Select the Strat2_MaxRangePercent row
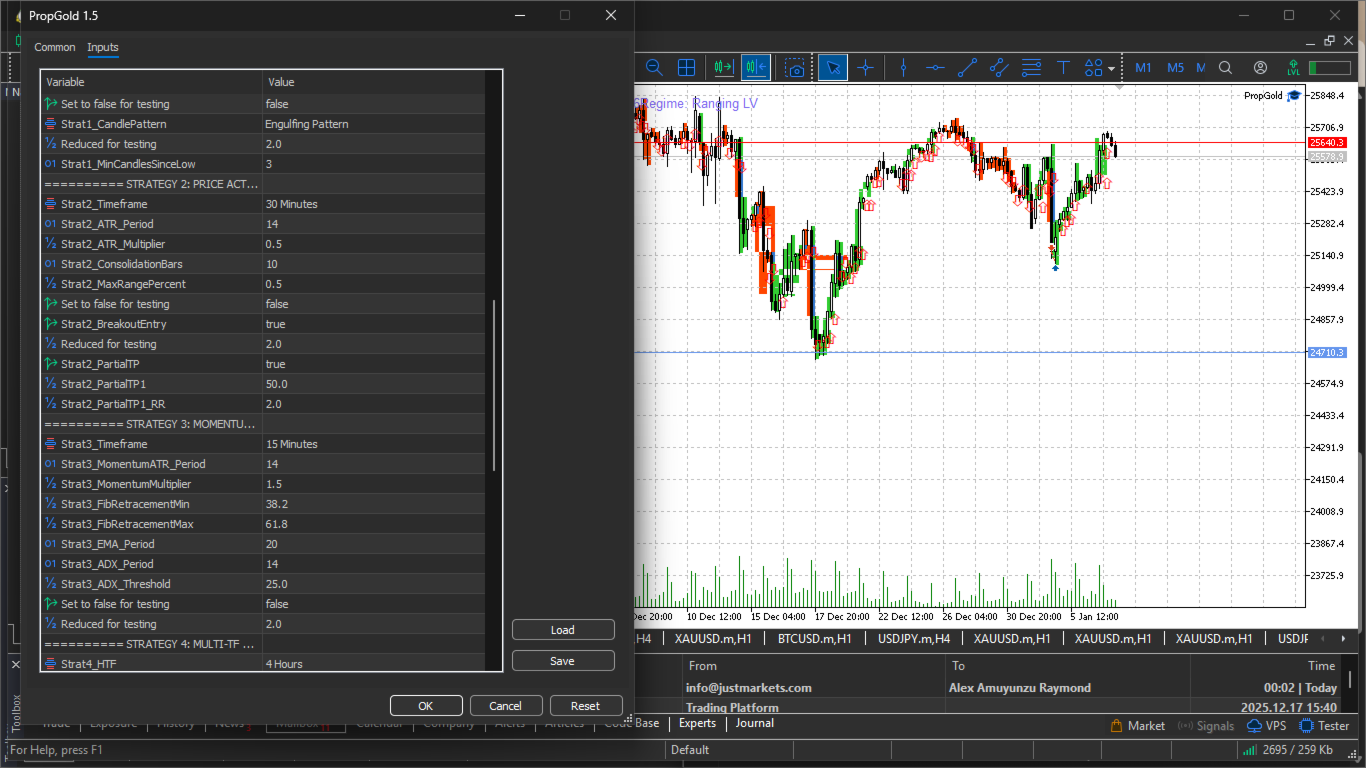 click(263, 284)
